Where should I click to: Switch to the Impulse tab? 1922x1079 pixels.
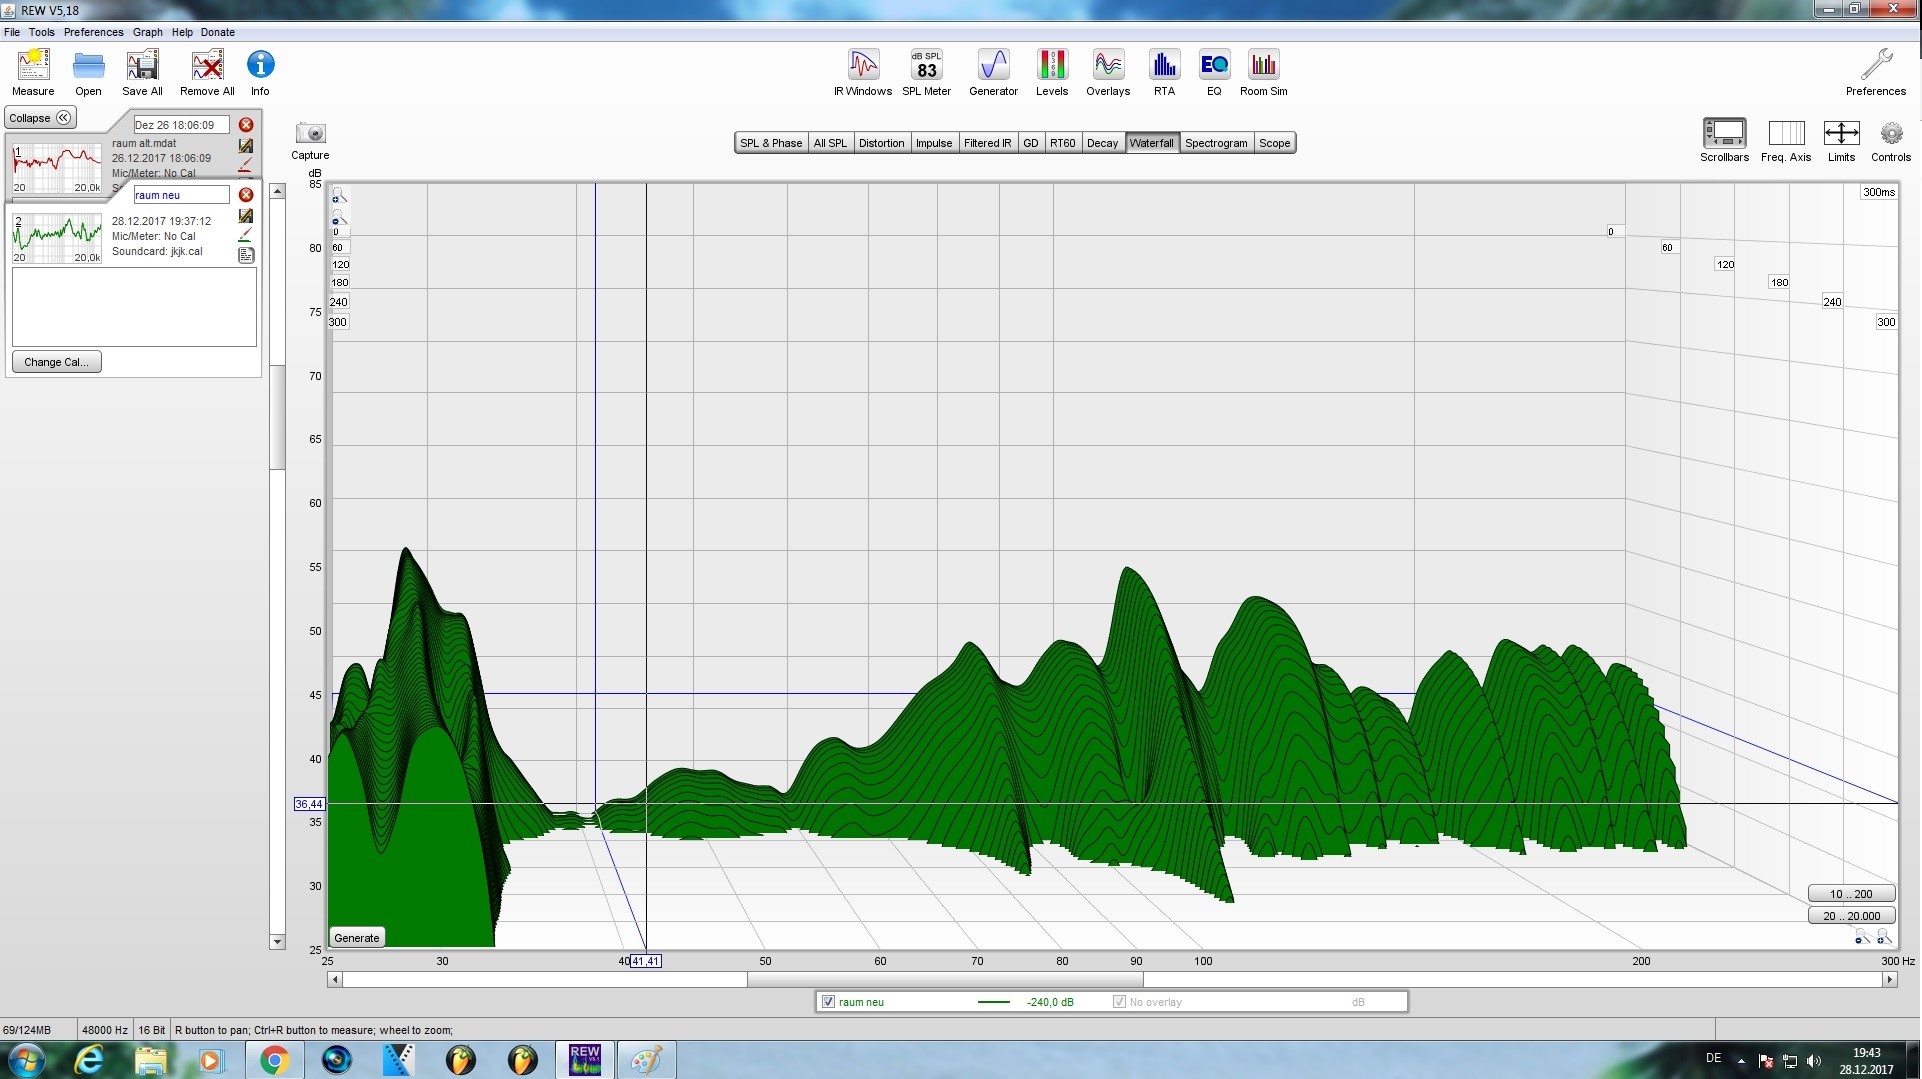click(x=934, y=143)
